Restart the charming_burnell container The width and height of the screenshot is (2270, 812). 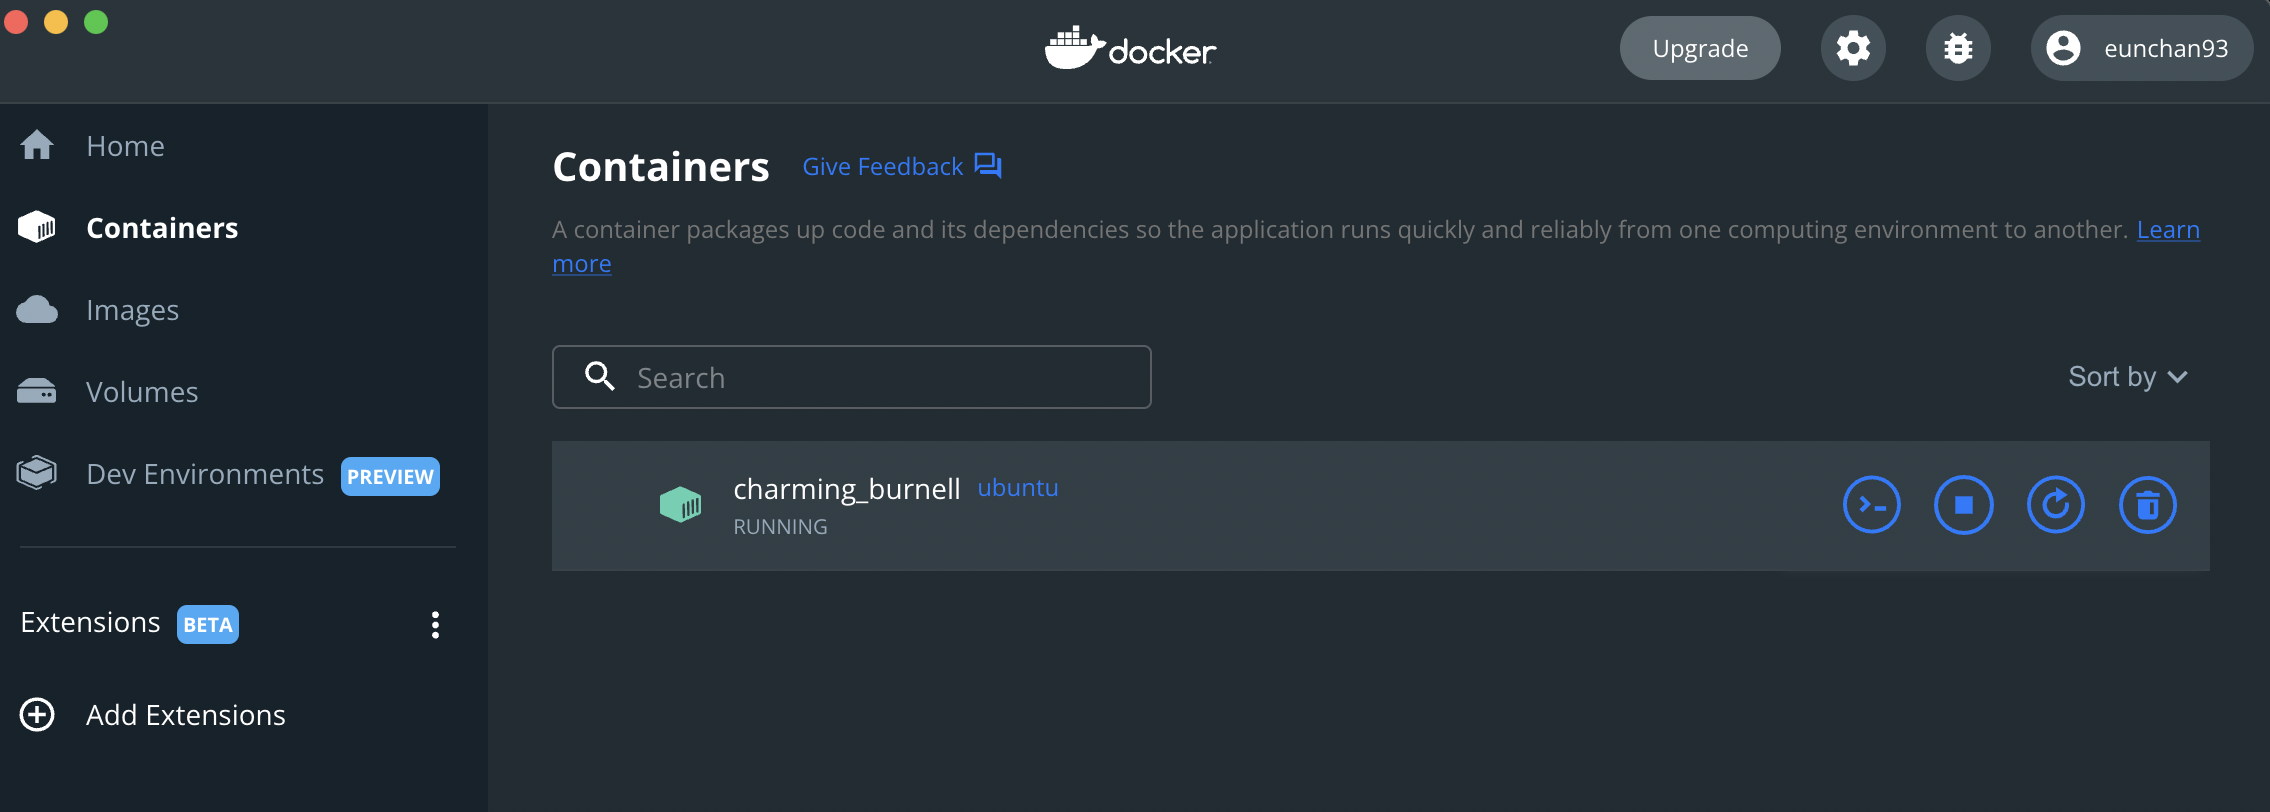tap(2055, 505)
